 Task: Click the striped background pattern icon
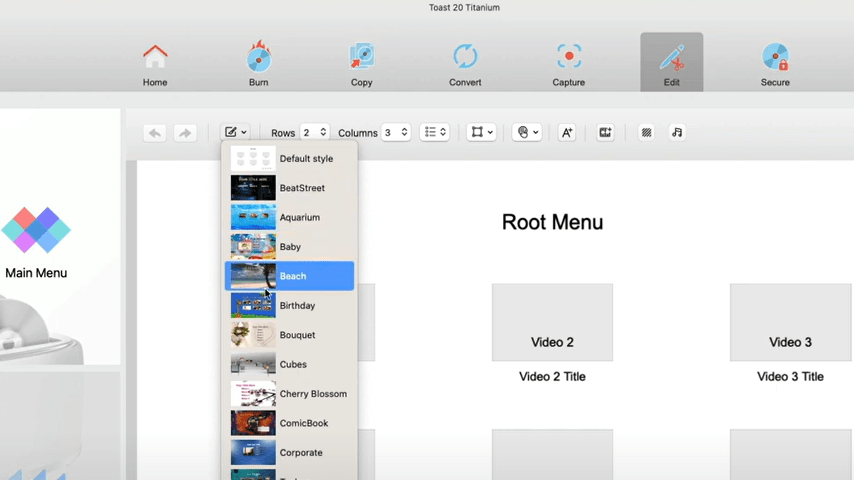coord(647,132)
